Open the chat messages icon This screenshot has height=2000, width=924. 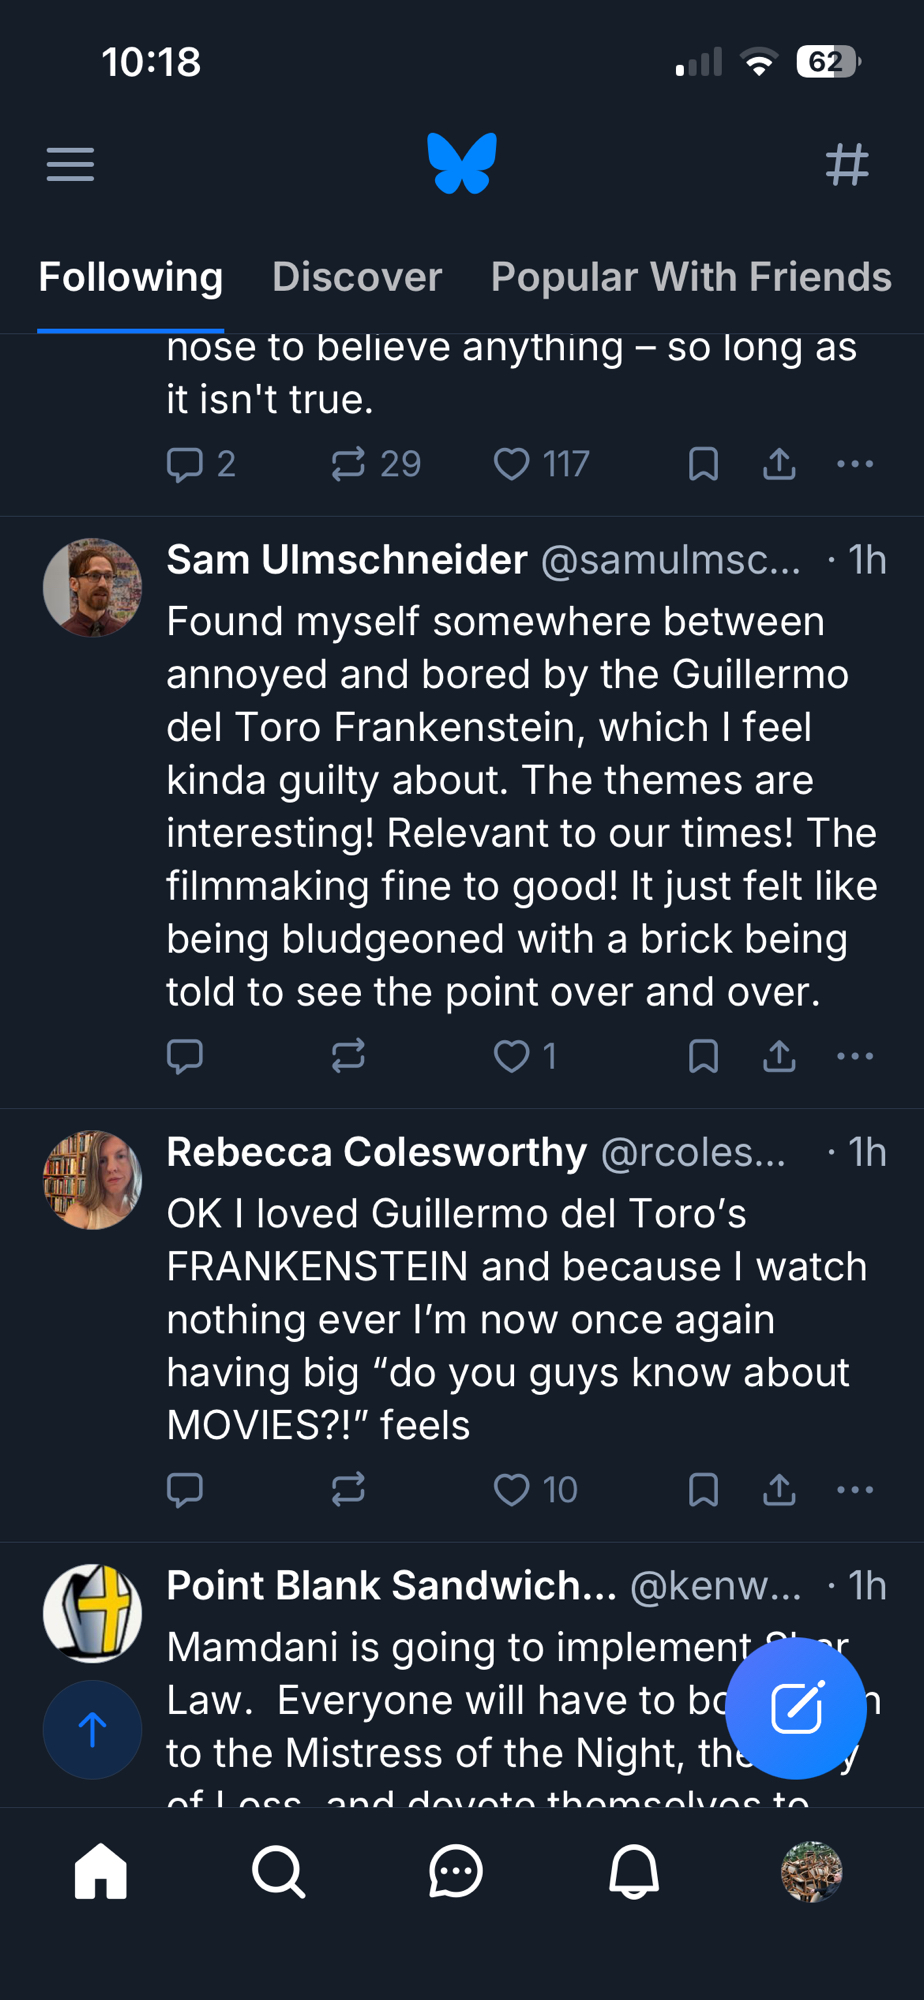coord(456,1871)
